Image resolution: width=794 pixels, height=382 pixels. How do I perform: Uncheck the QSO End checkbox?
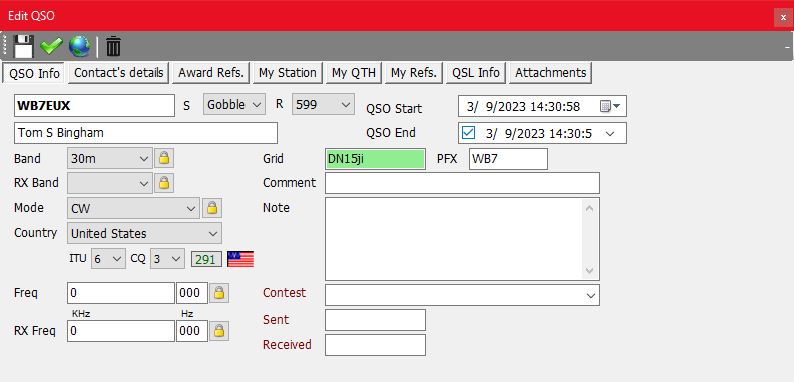pos(468,133)
